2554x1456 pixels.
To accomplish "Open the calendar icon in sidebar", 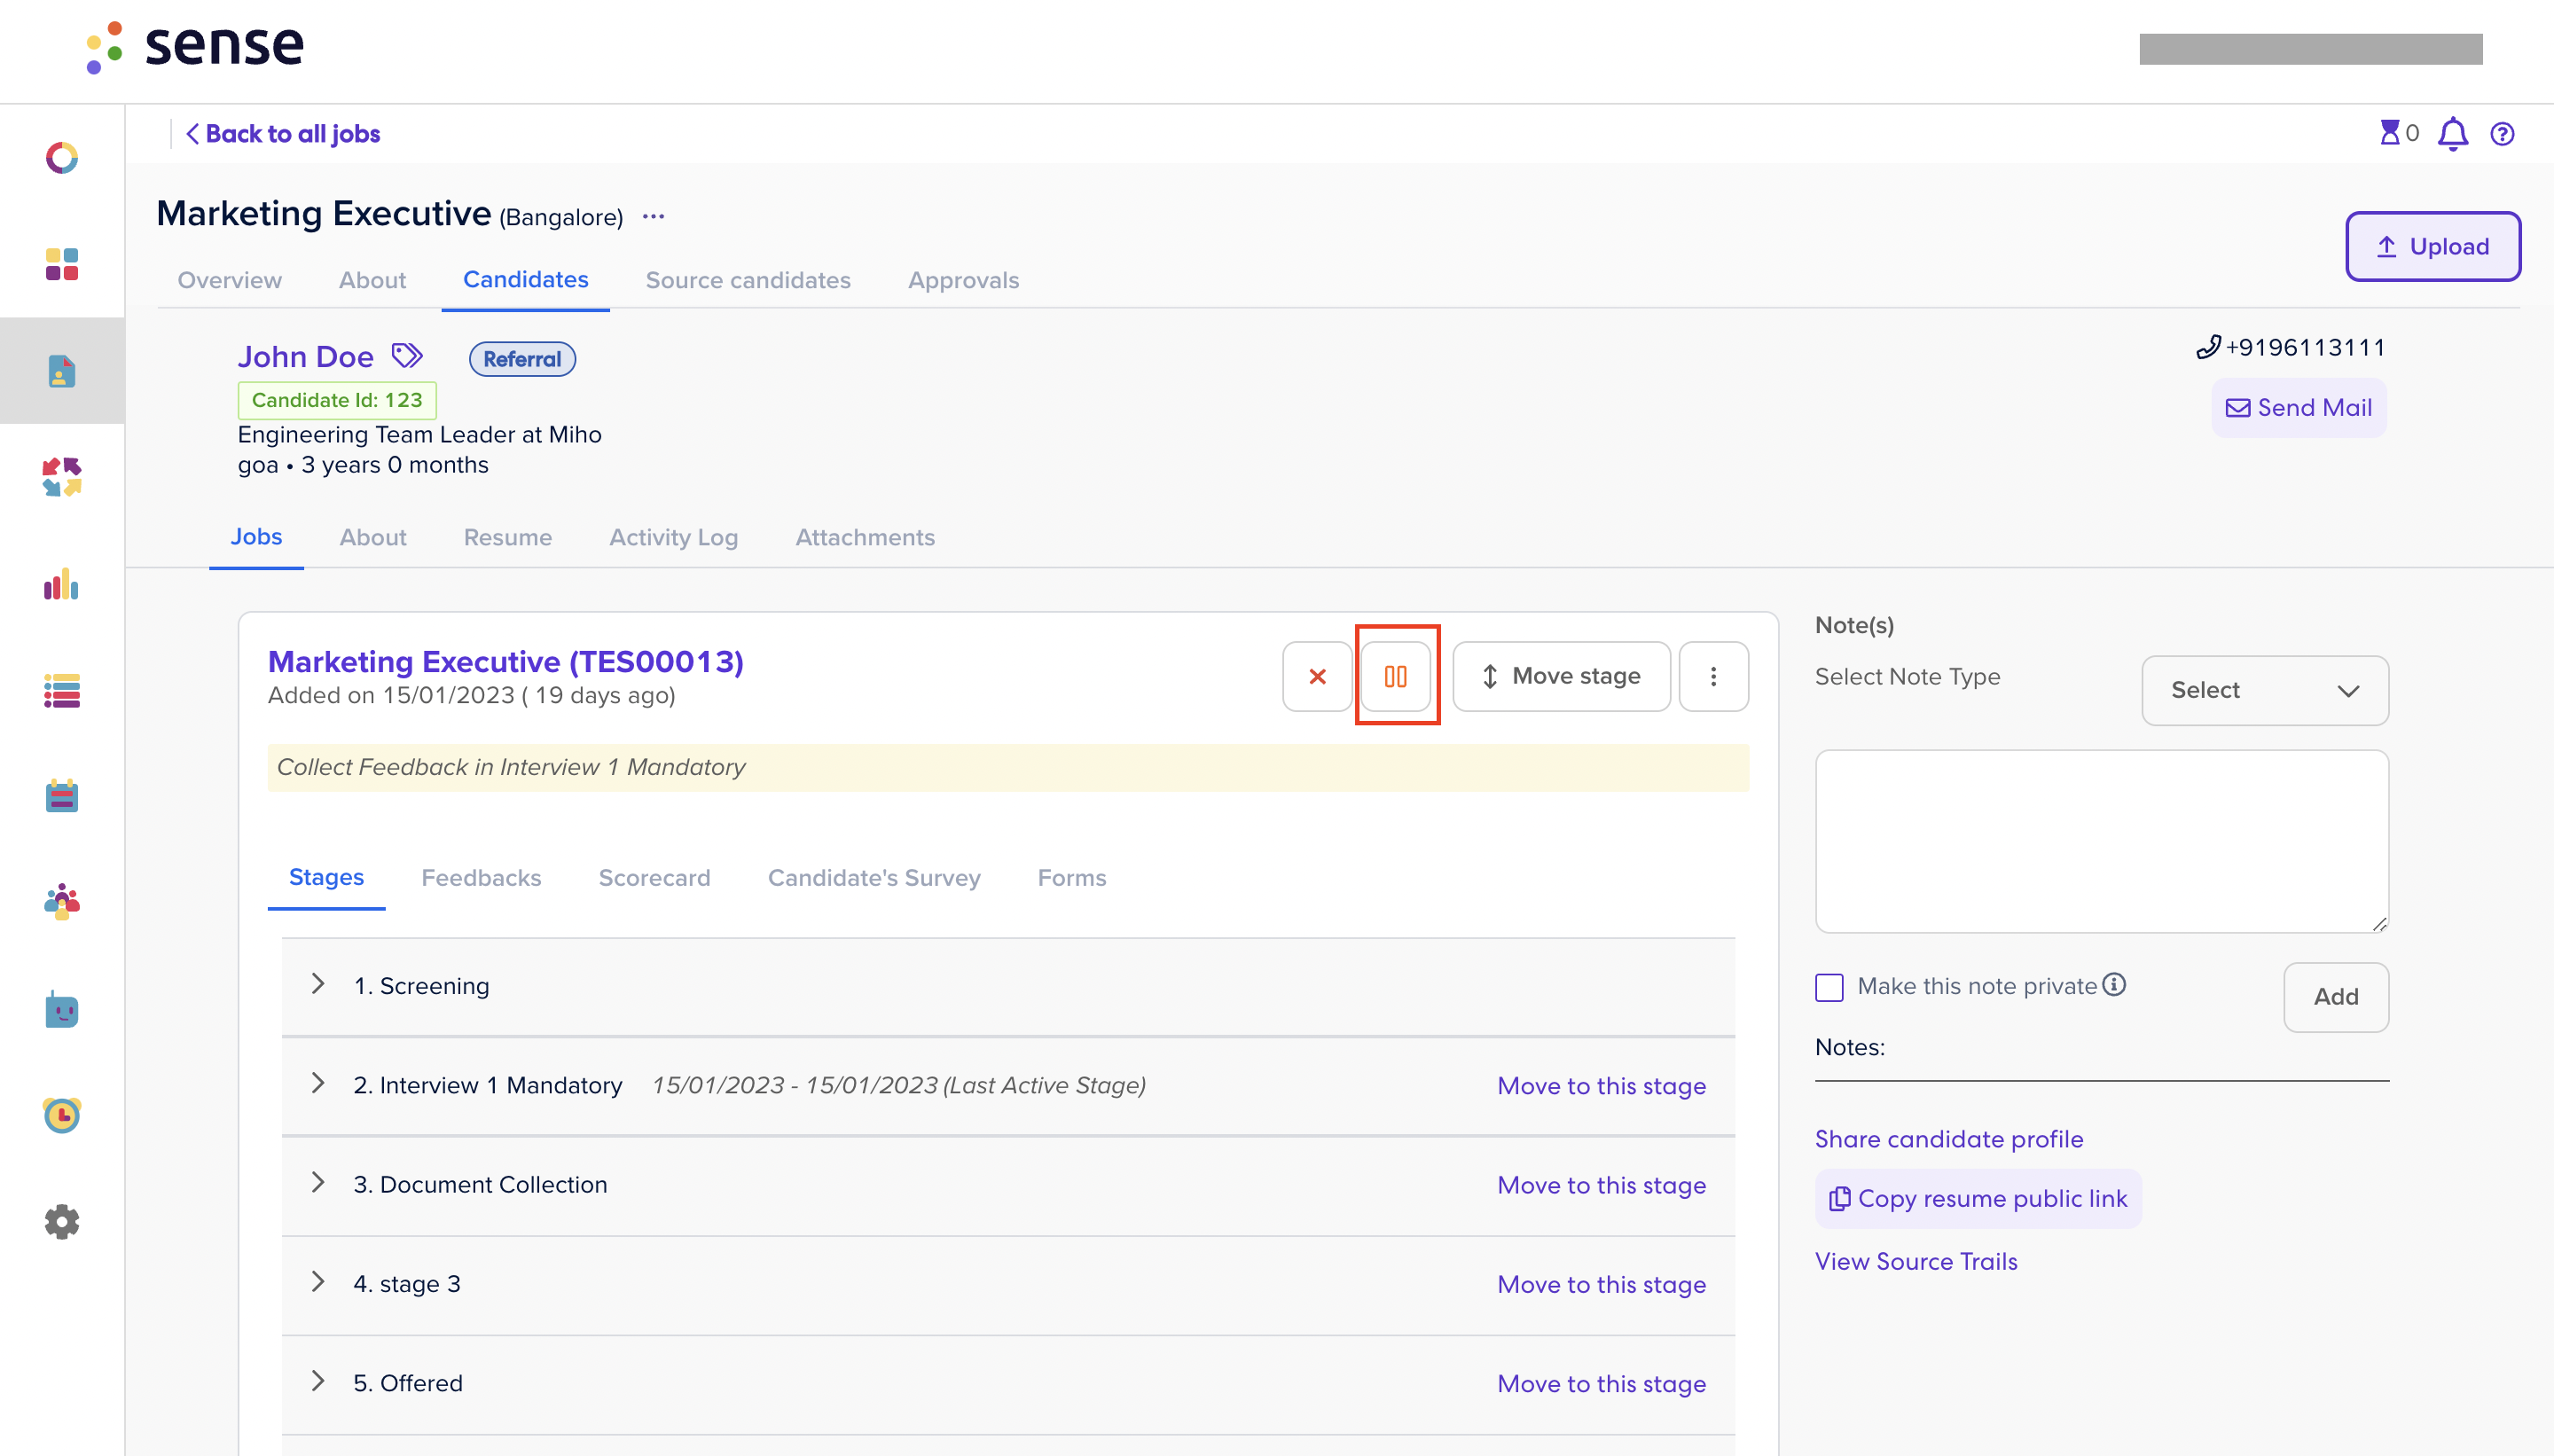I will pyautogui.click(x=62, y=796).
